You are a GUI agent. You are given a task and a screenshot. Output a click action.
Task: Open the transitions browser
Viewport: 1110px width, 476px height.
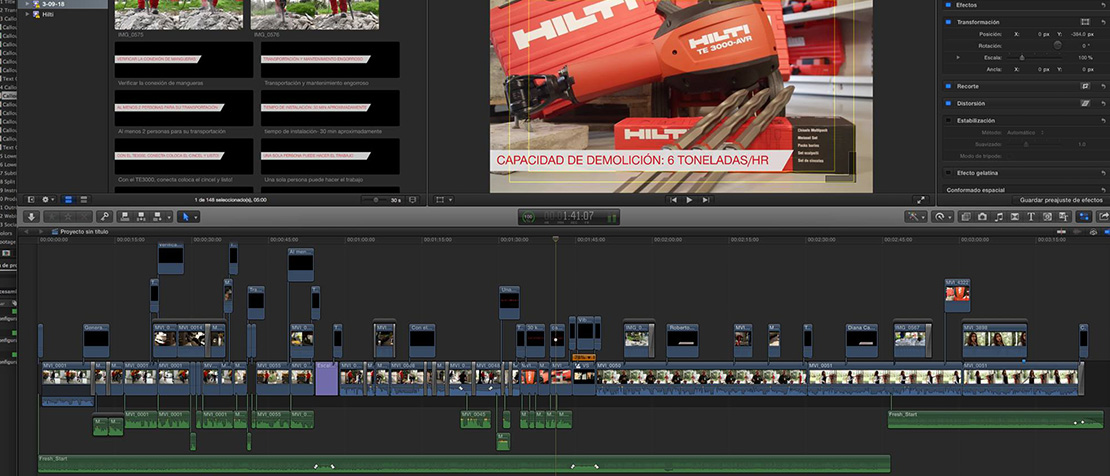pos(1014,217)
